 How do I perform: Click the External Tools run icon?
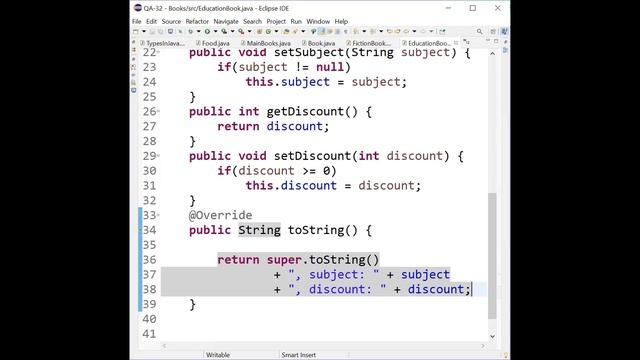click(241, 31)
